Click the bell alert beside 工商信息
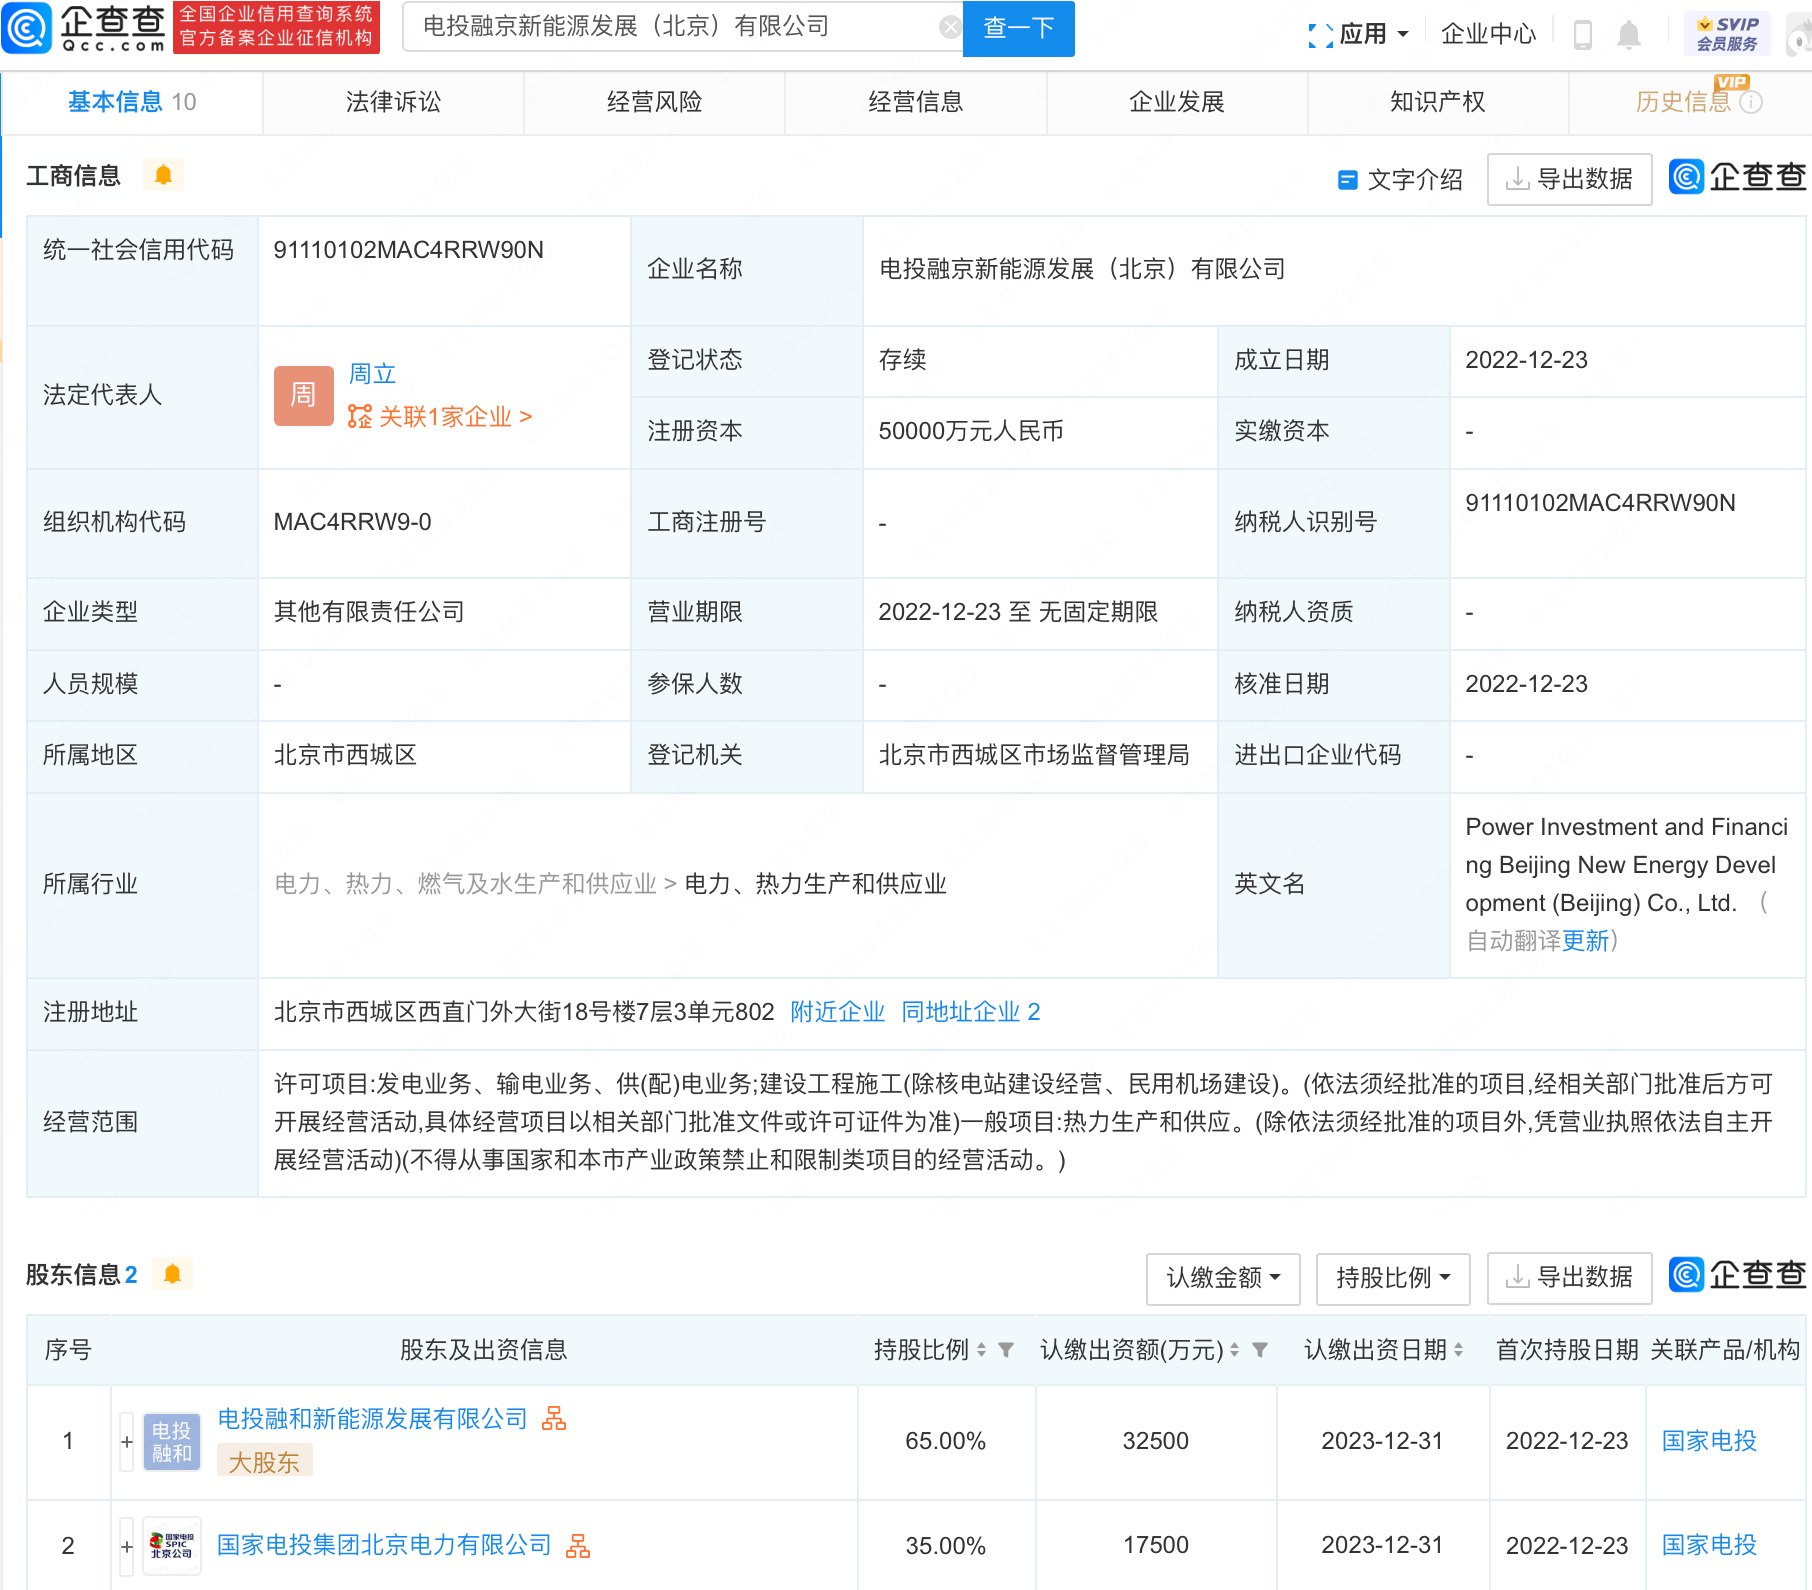Viewport: 1812px width, 1590px height. pyautogui.click(x=163, y=176)
